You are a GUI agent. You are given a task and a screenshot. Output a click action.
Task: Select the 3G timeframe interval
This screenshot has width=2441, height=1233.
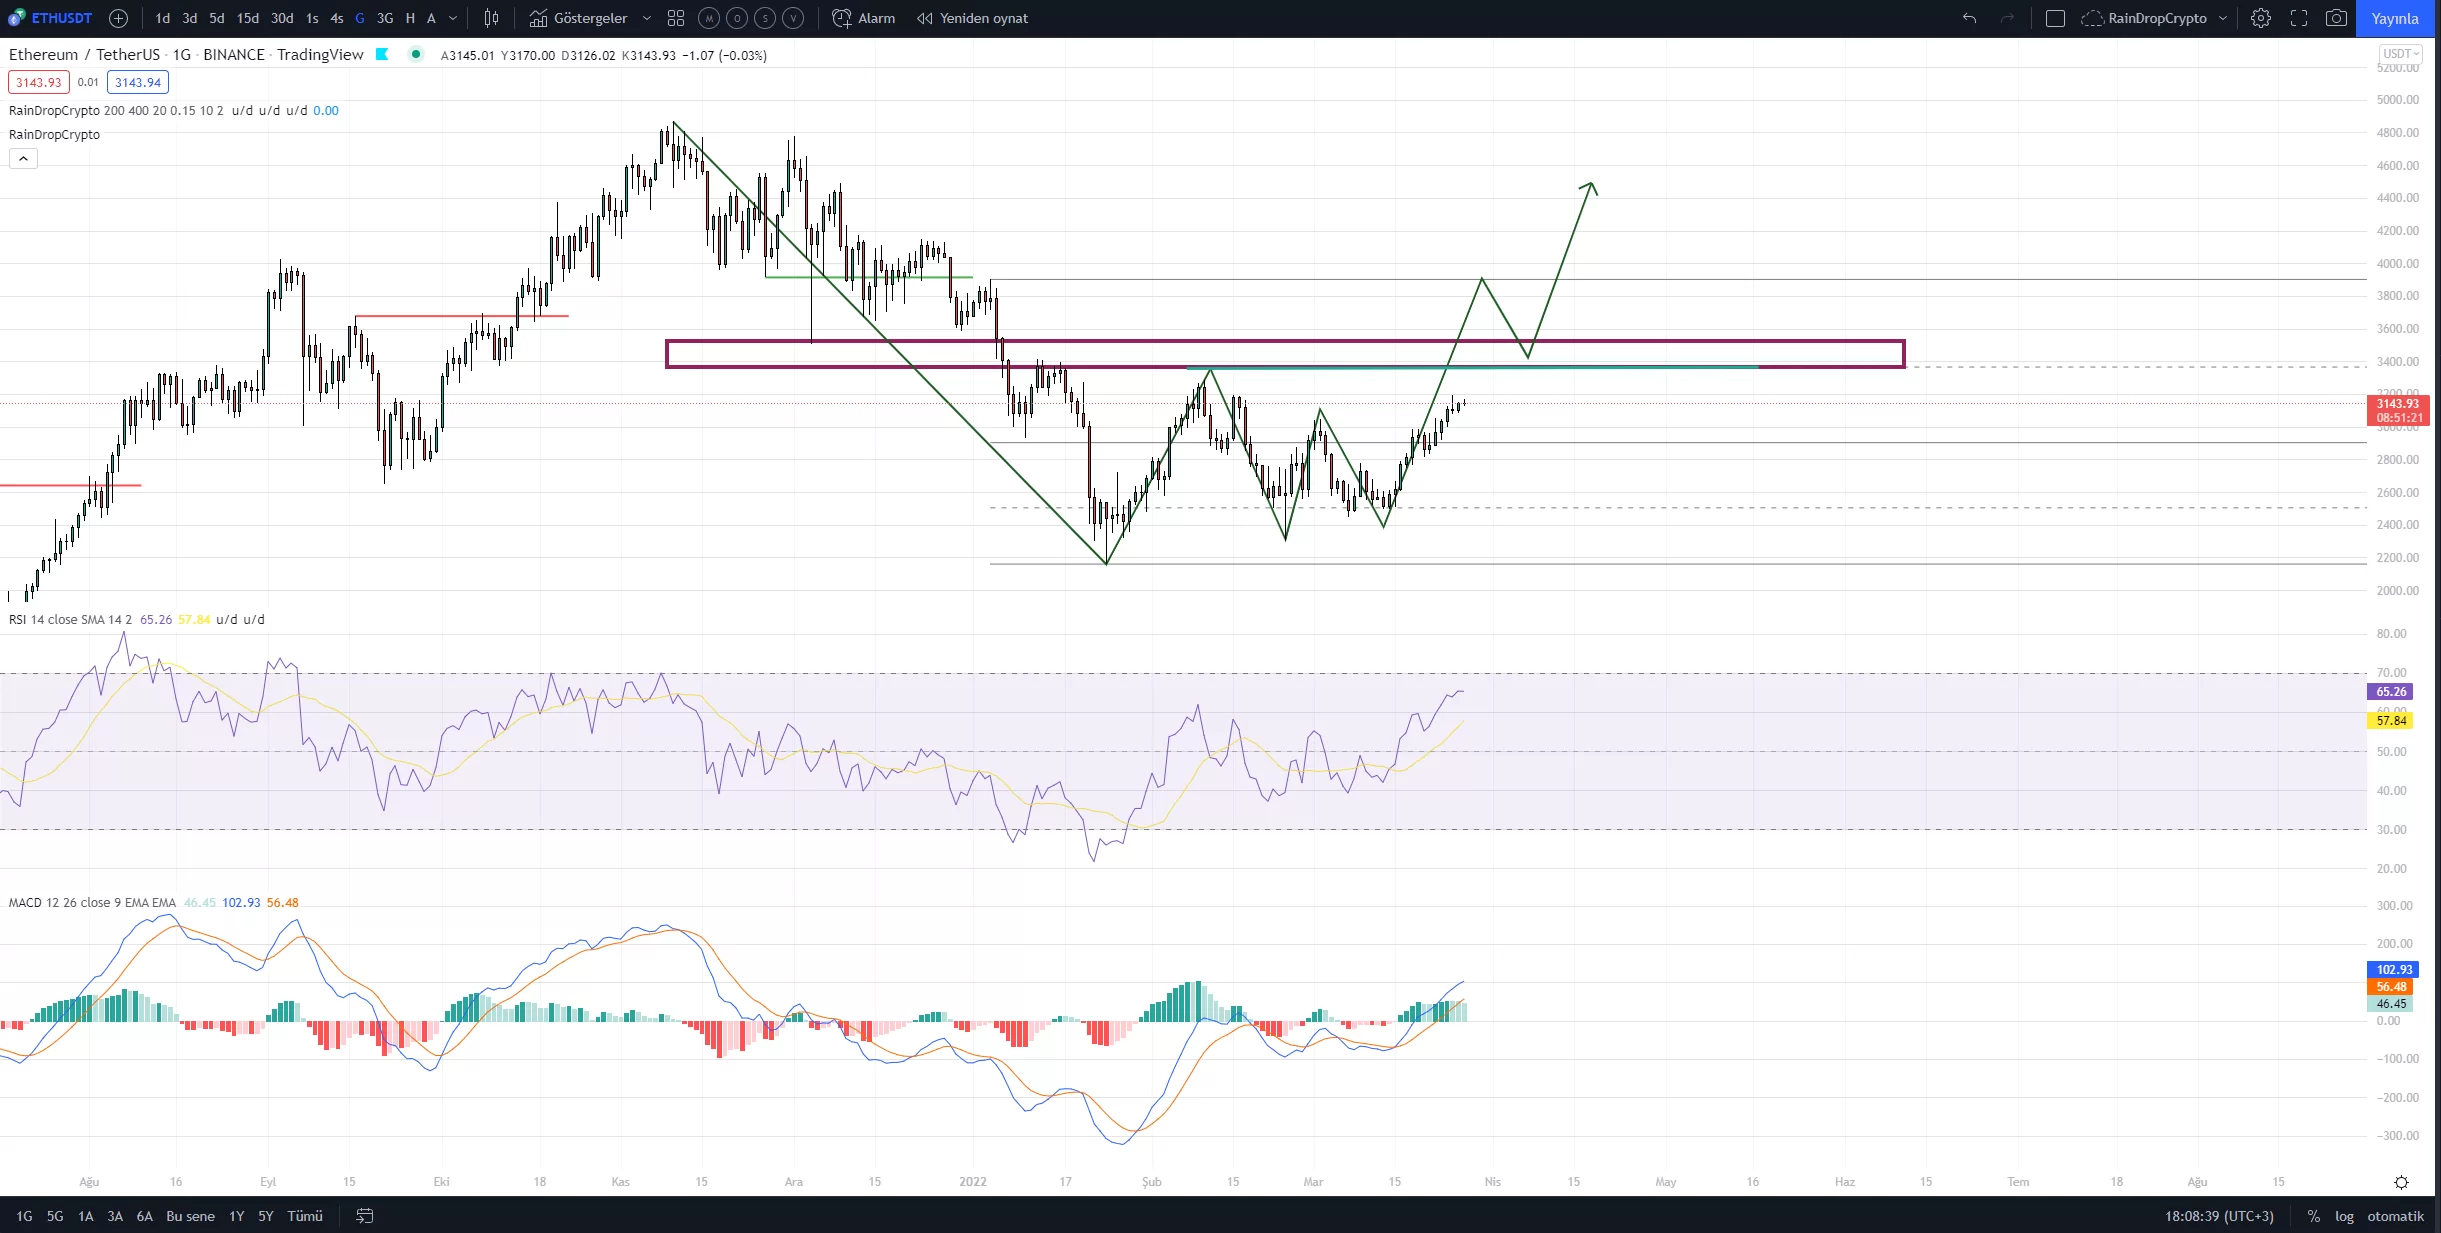385,18
